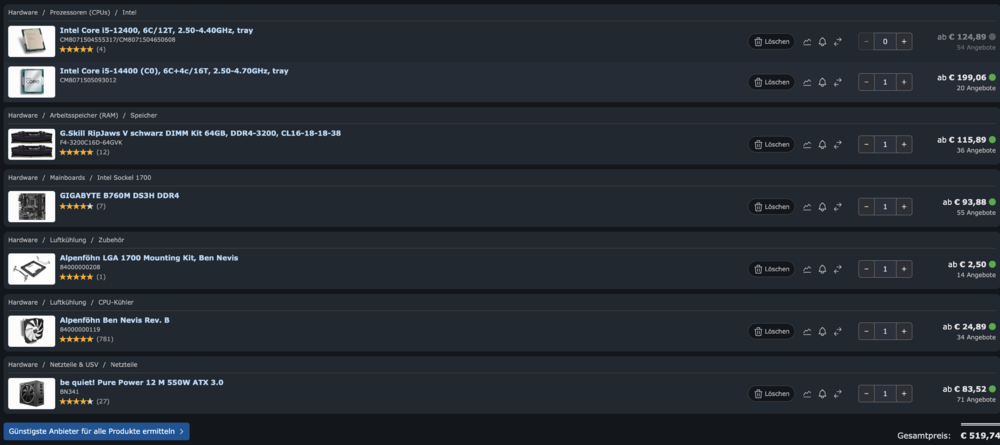Set price alert bell for Intel Core i5-14400
Viewport: 1000px width, 445px height.
pos(822,82)
